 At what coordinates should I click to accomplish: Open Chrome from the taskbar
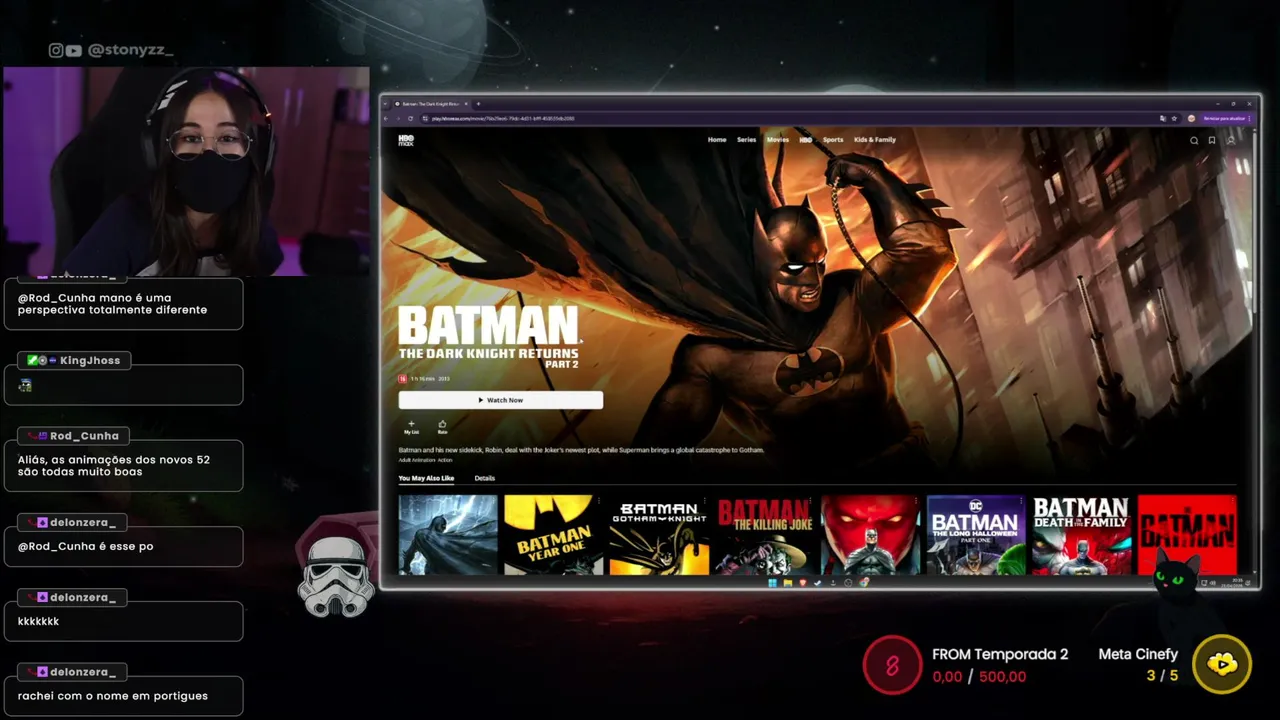(864, 583)
